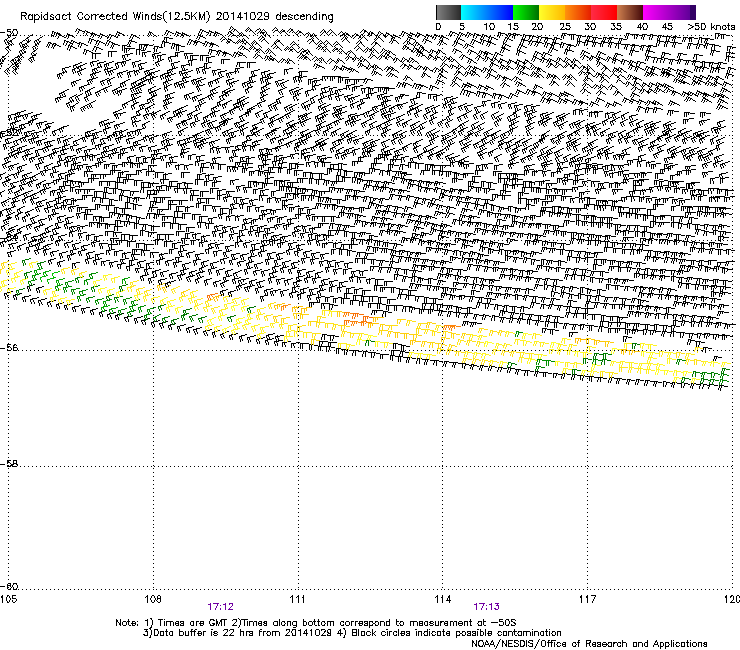Click the purple time label '17:13'
This screenshot has height=650, width=740.
(x=487, y=607)
